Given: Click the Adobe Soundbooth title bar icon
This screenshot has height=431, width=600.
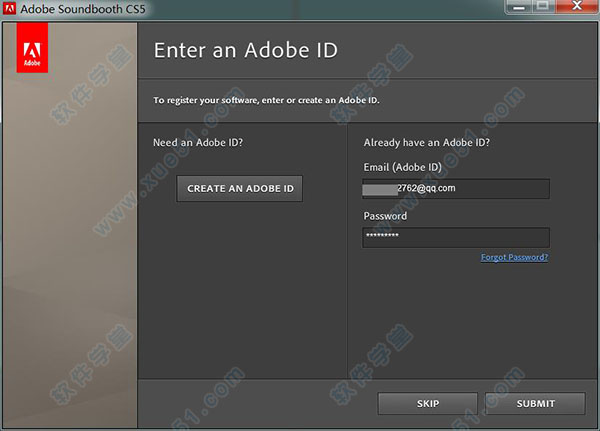Looking at the screenshot, I should 9,8.
